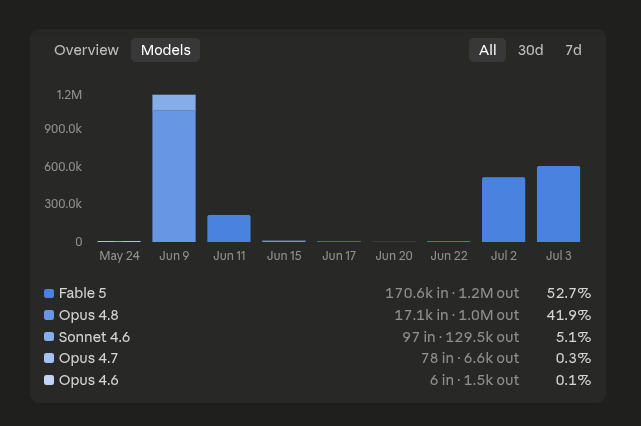
Task: Click the 52.7% percentage value
Action: (569, 294)
